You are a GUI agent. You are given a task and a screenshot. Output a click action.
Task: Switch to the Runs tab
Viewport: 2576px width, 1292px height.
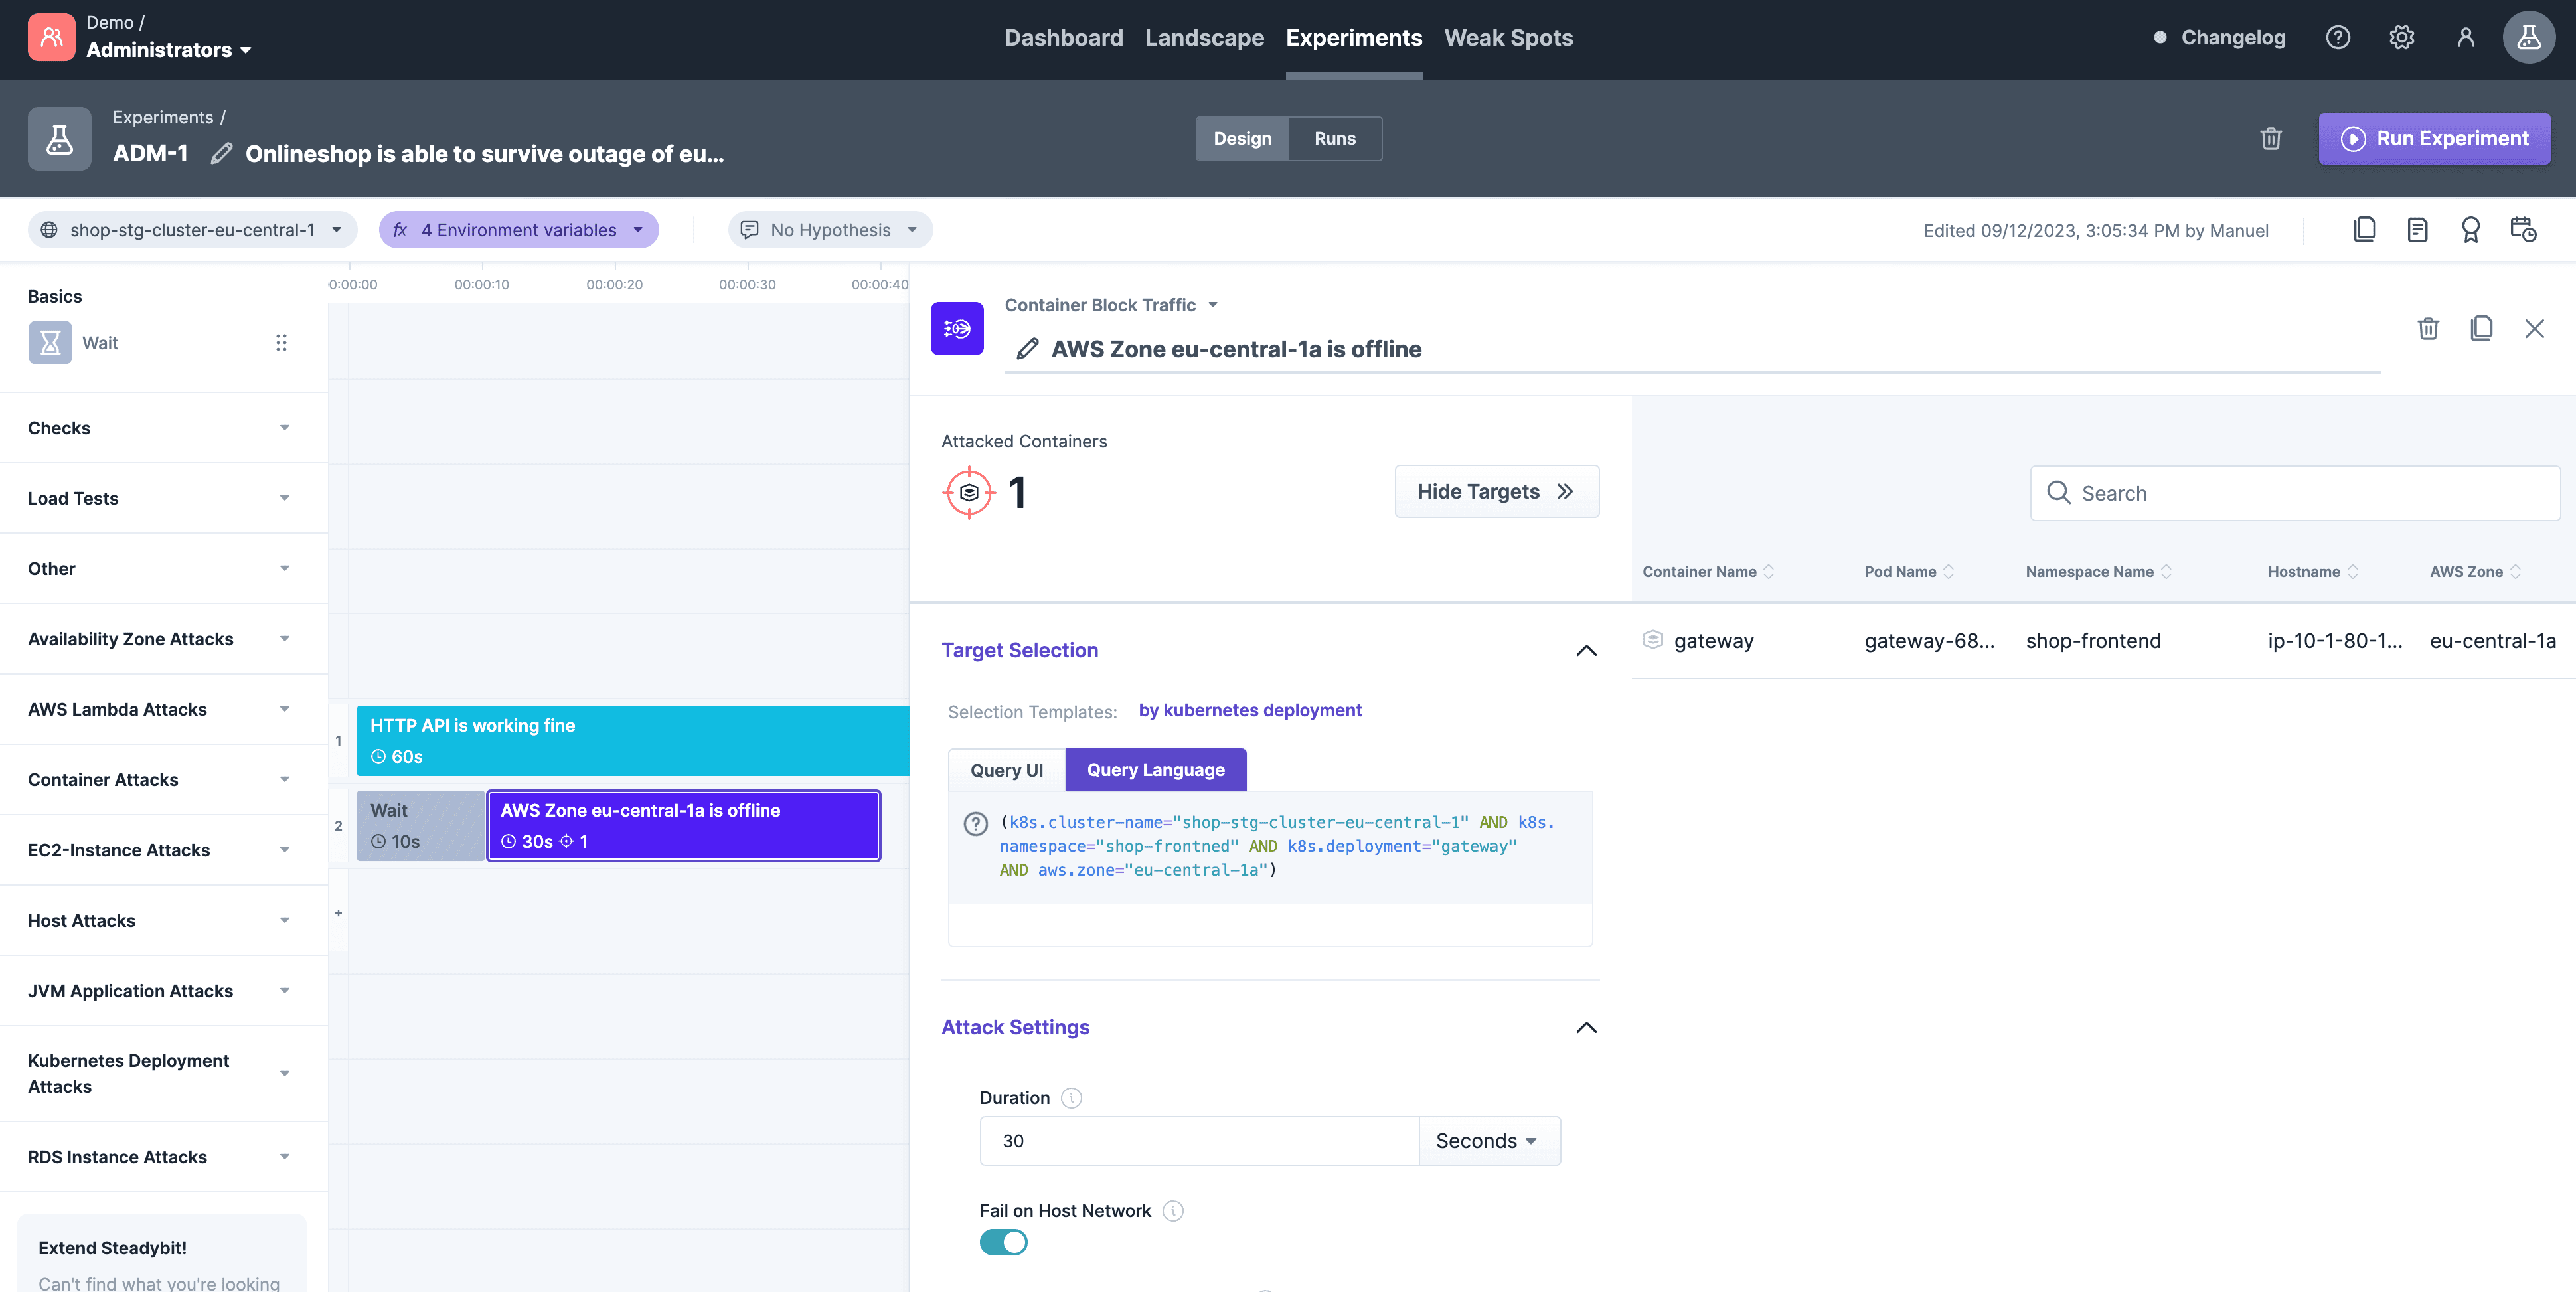pos(1334,139)
